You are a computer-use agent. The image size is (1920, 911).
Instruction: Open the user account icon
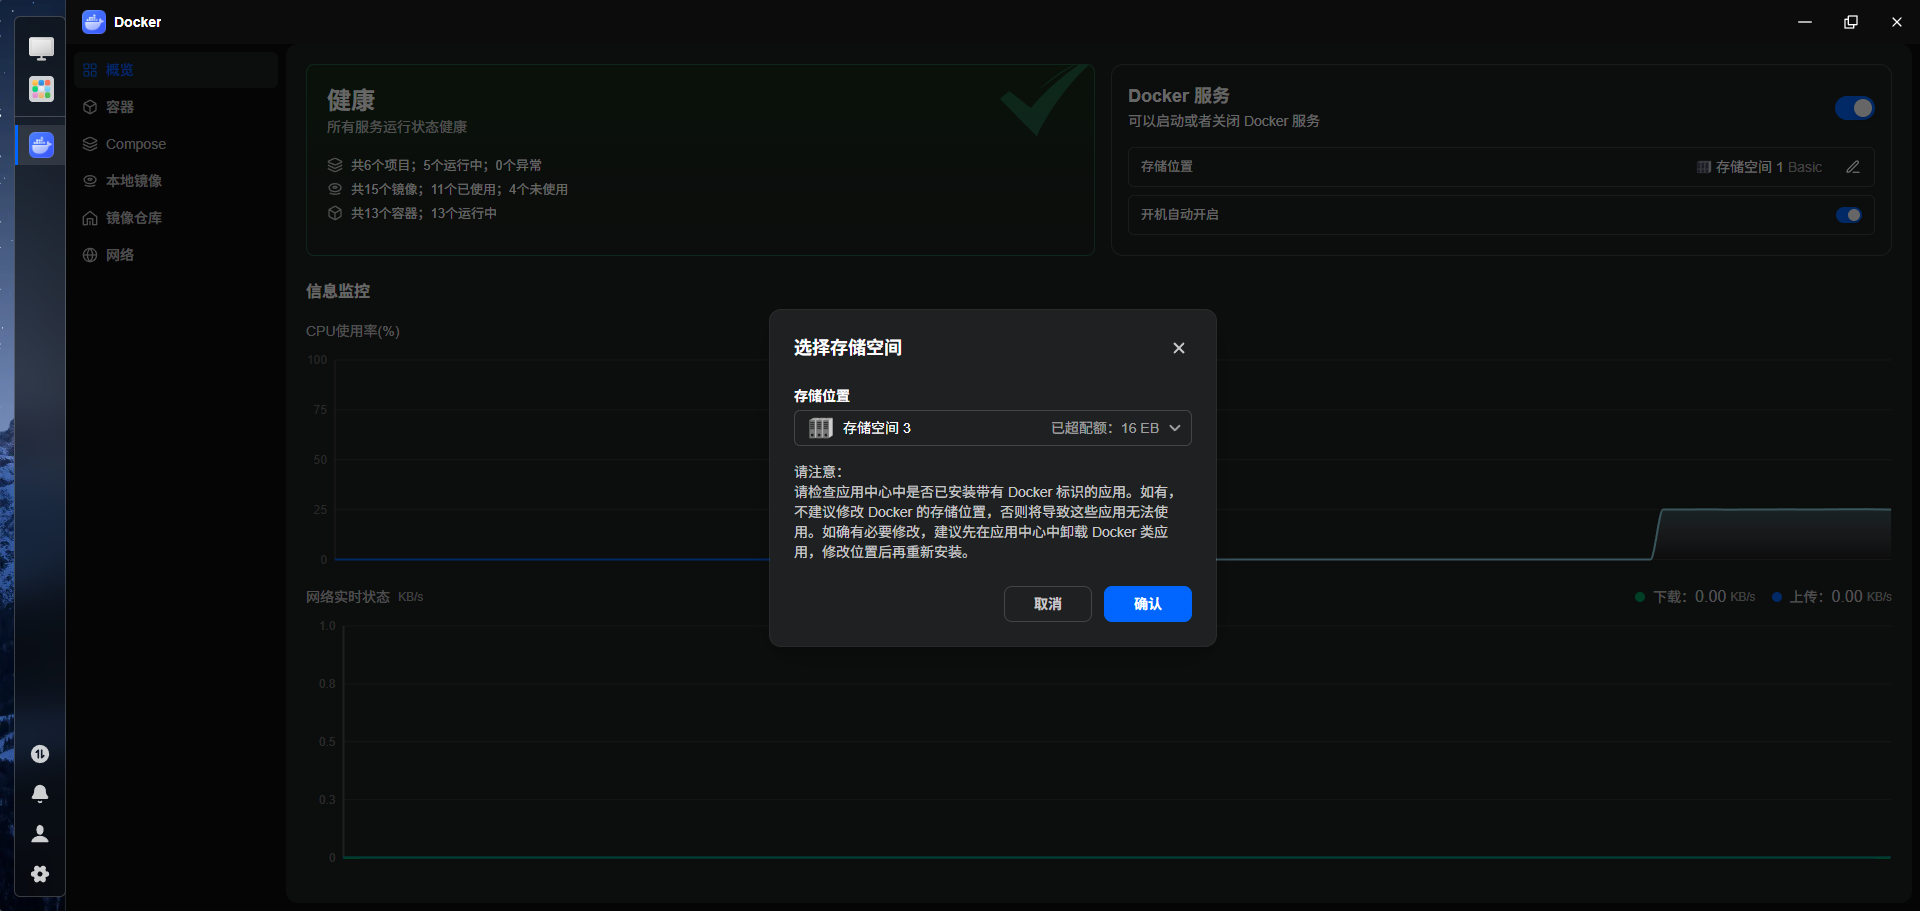pos(40,834)
